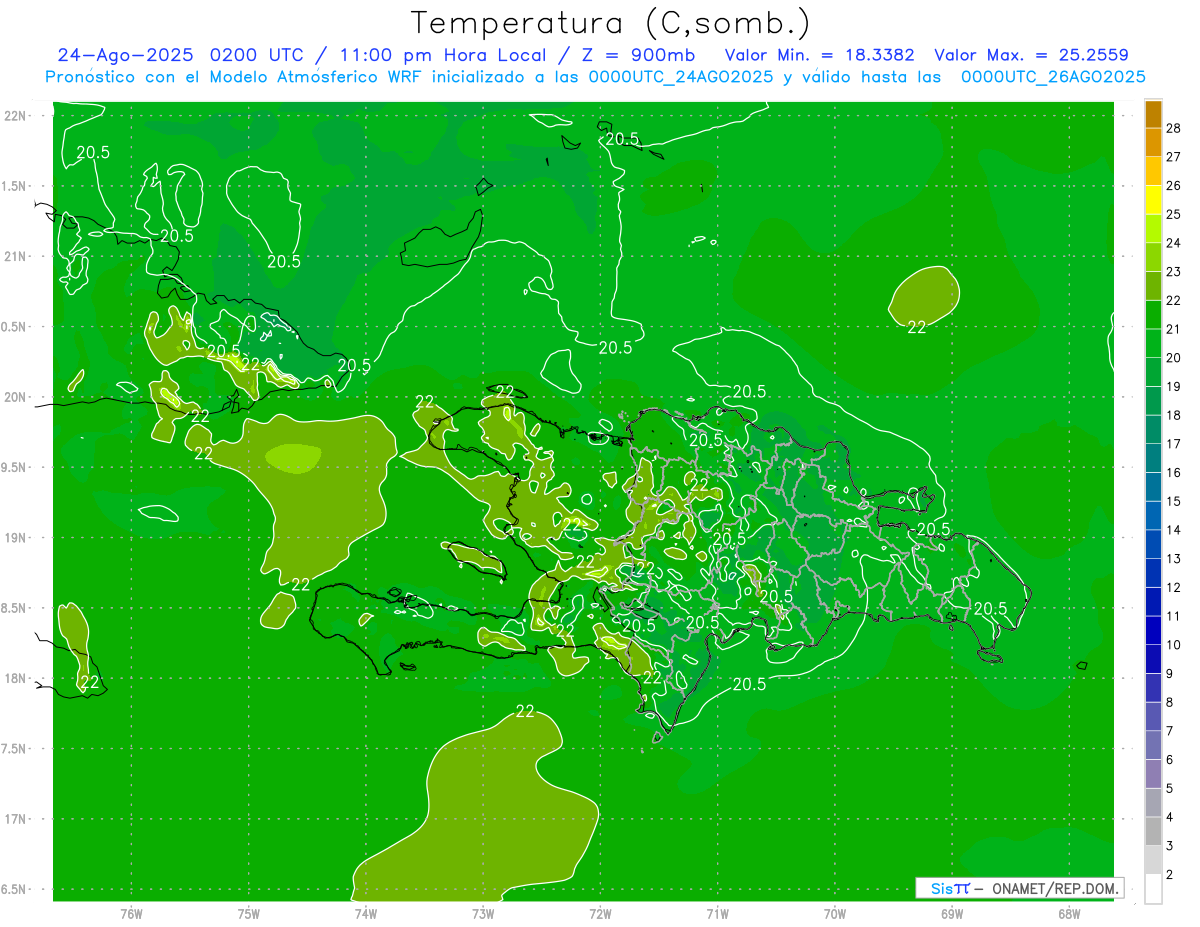Image resolution: width=1200 pixels, height=927 pixels.
Task: Click the "25" color bar label
Action: [x=1174, y=214]
